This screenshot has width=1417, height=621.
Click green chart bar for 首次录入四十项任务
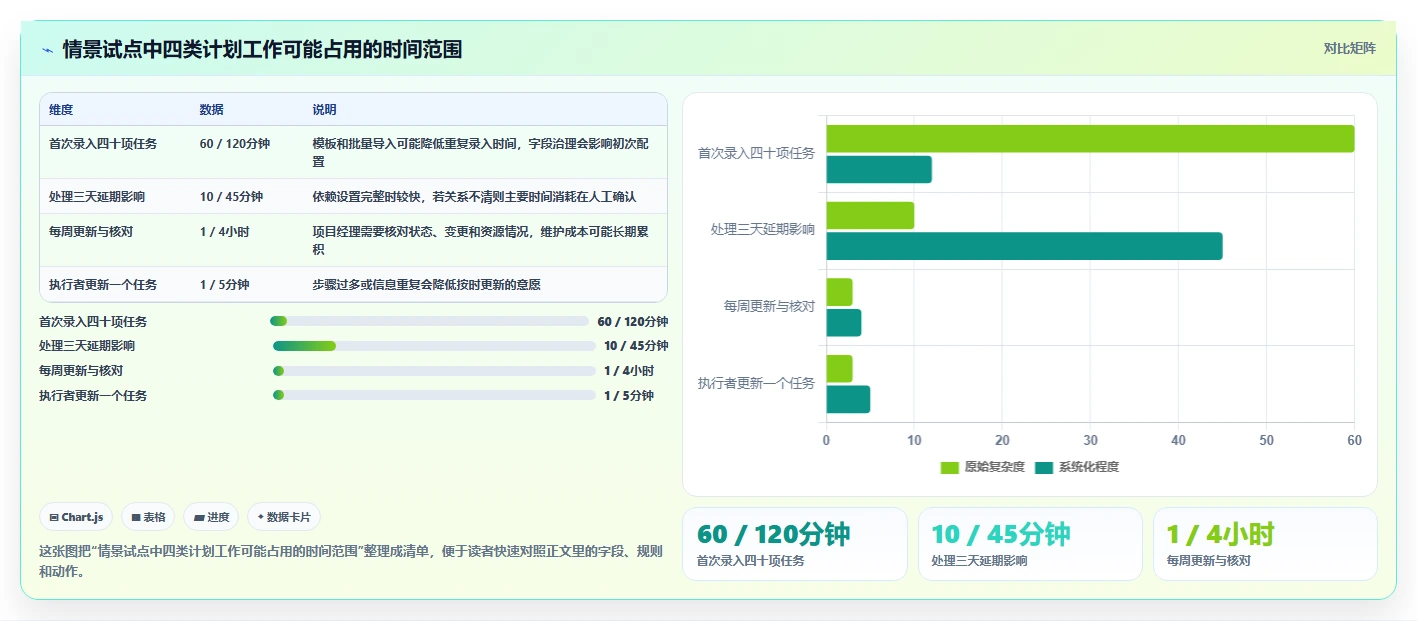[1090, 139]
